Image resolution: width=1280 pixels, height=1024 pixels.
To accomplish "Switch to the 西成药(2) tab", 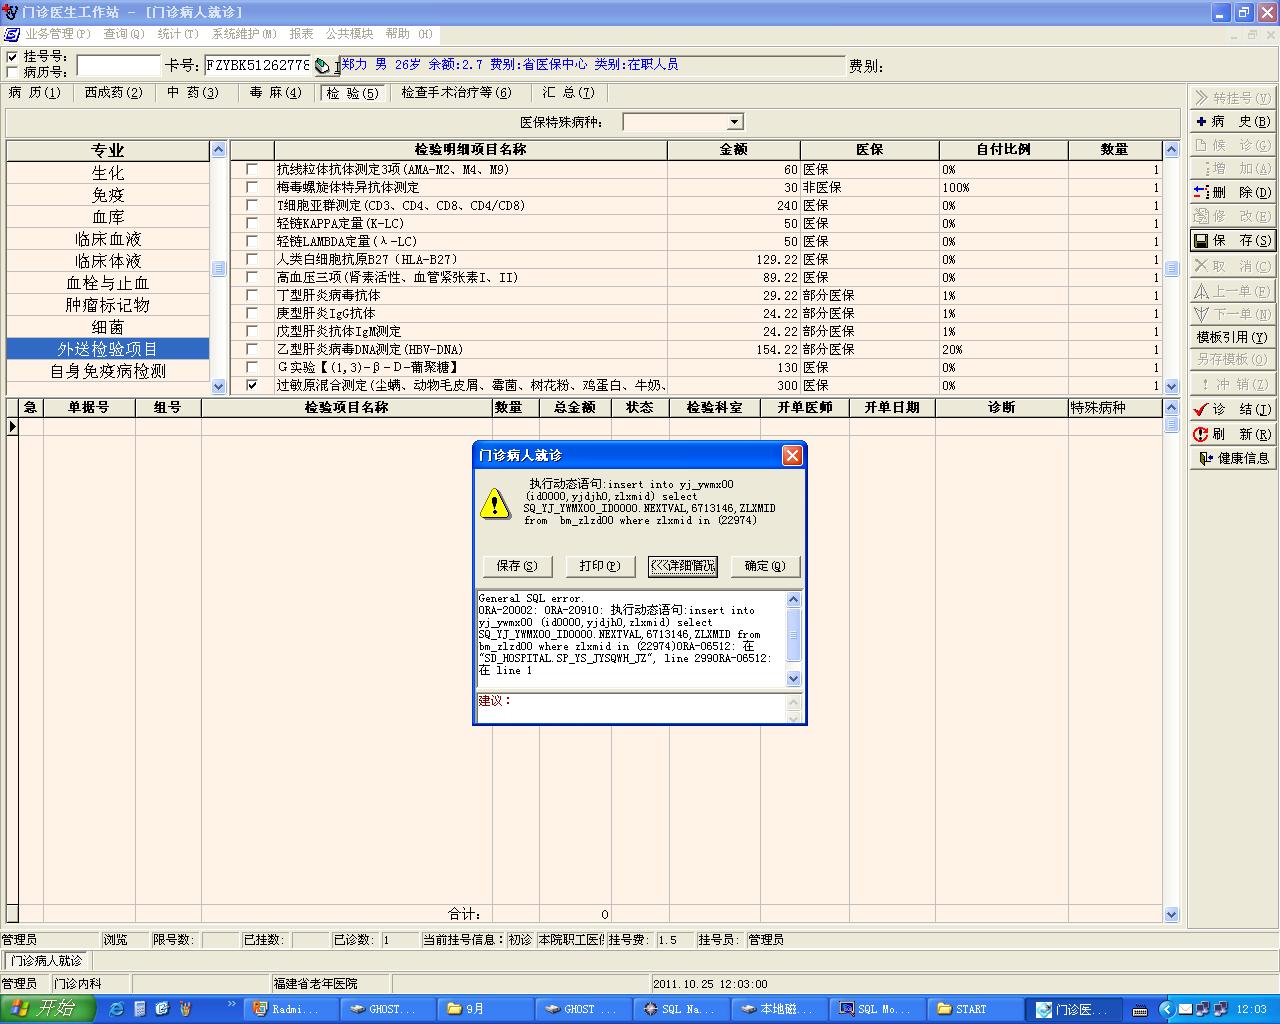I will point(113,93).
